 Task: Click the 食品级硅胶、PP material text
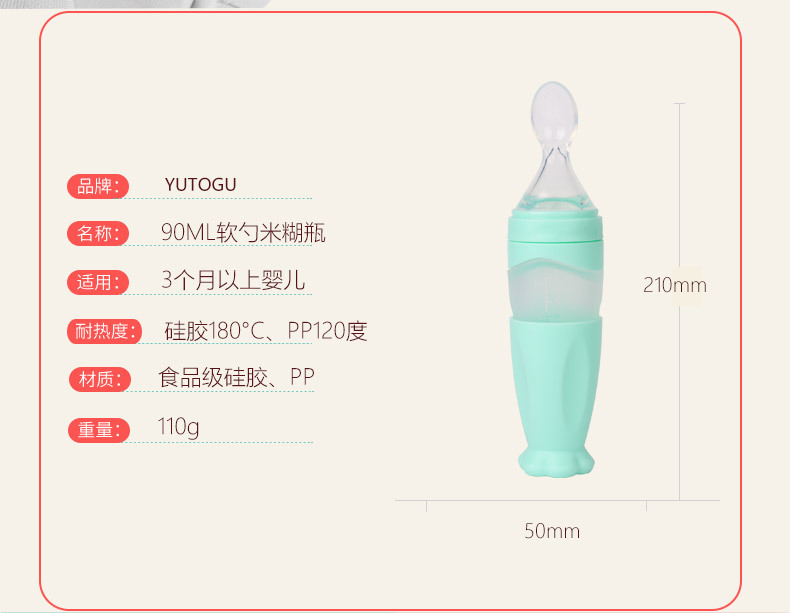(x=236, y=377)
